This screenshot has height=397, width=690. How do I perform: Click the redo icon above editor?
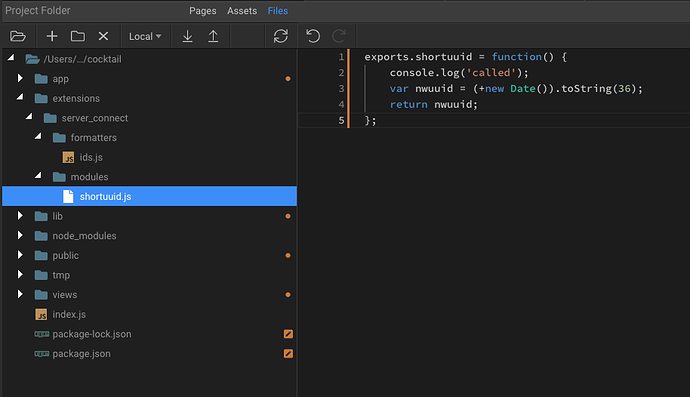tap(339, 36)
